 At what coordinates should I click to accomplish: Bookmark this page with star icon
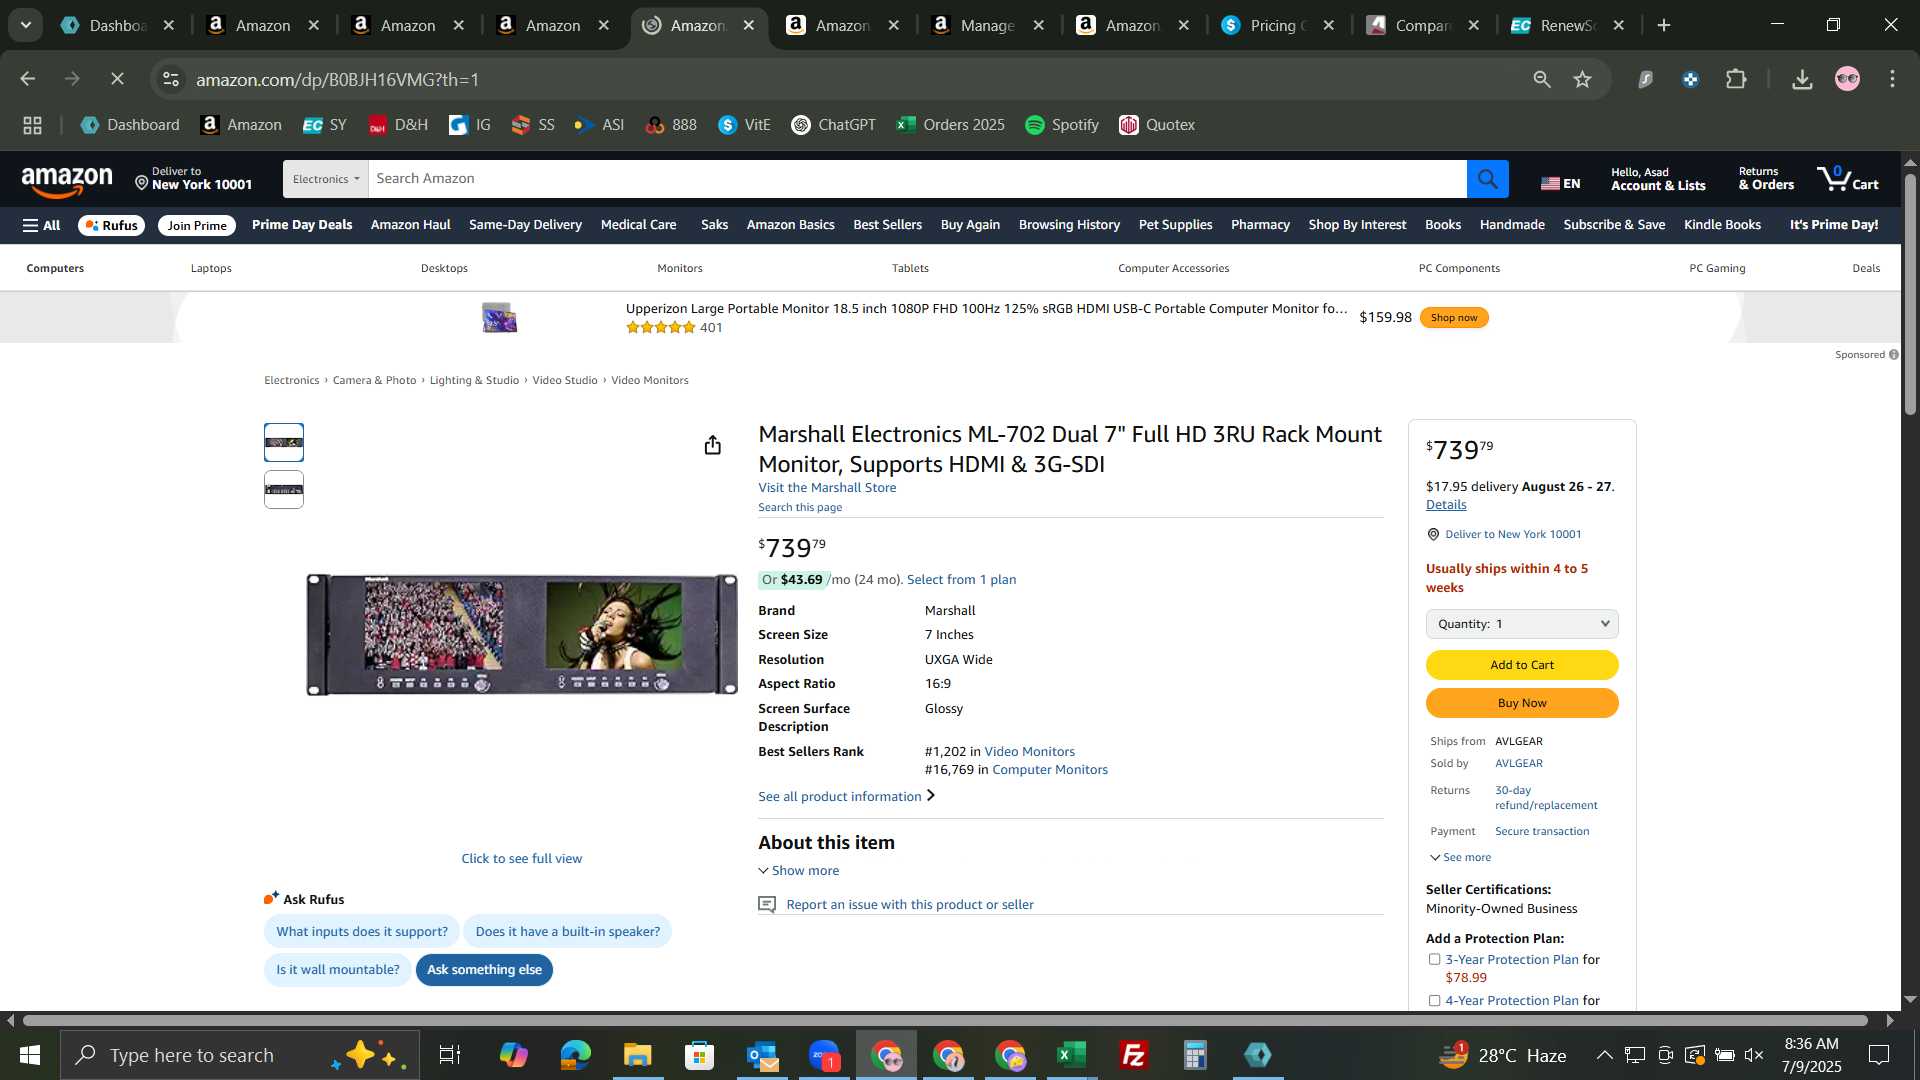(x=1582, y=79)
